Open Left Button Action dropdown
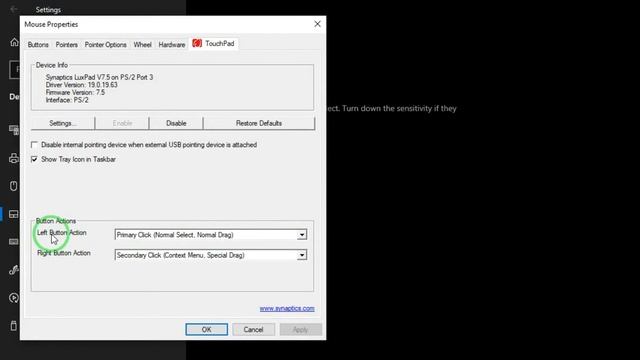 point(211,235)
